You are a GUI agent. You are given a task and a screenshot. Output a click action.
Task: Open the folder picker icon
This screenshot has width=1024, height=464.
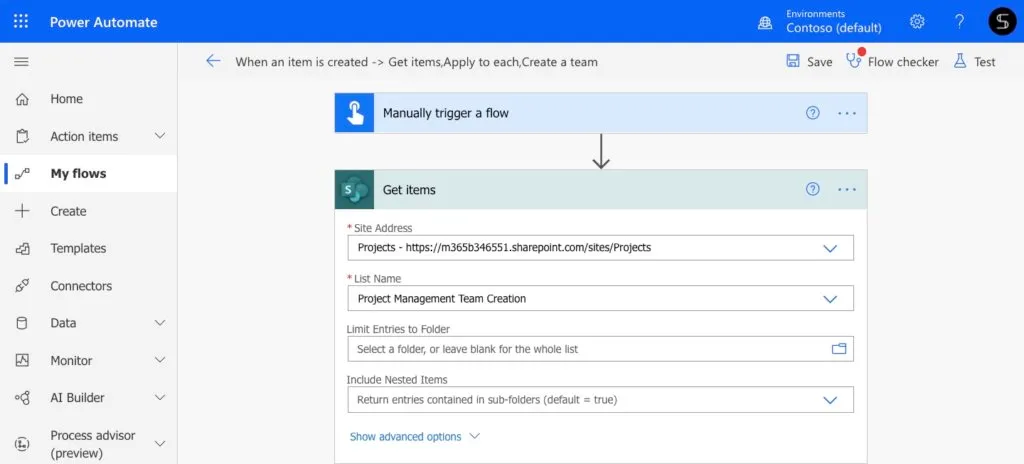click(839, 349)
